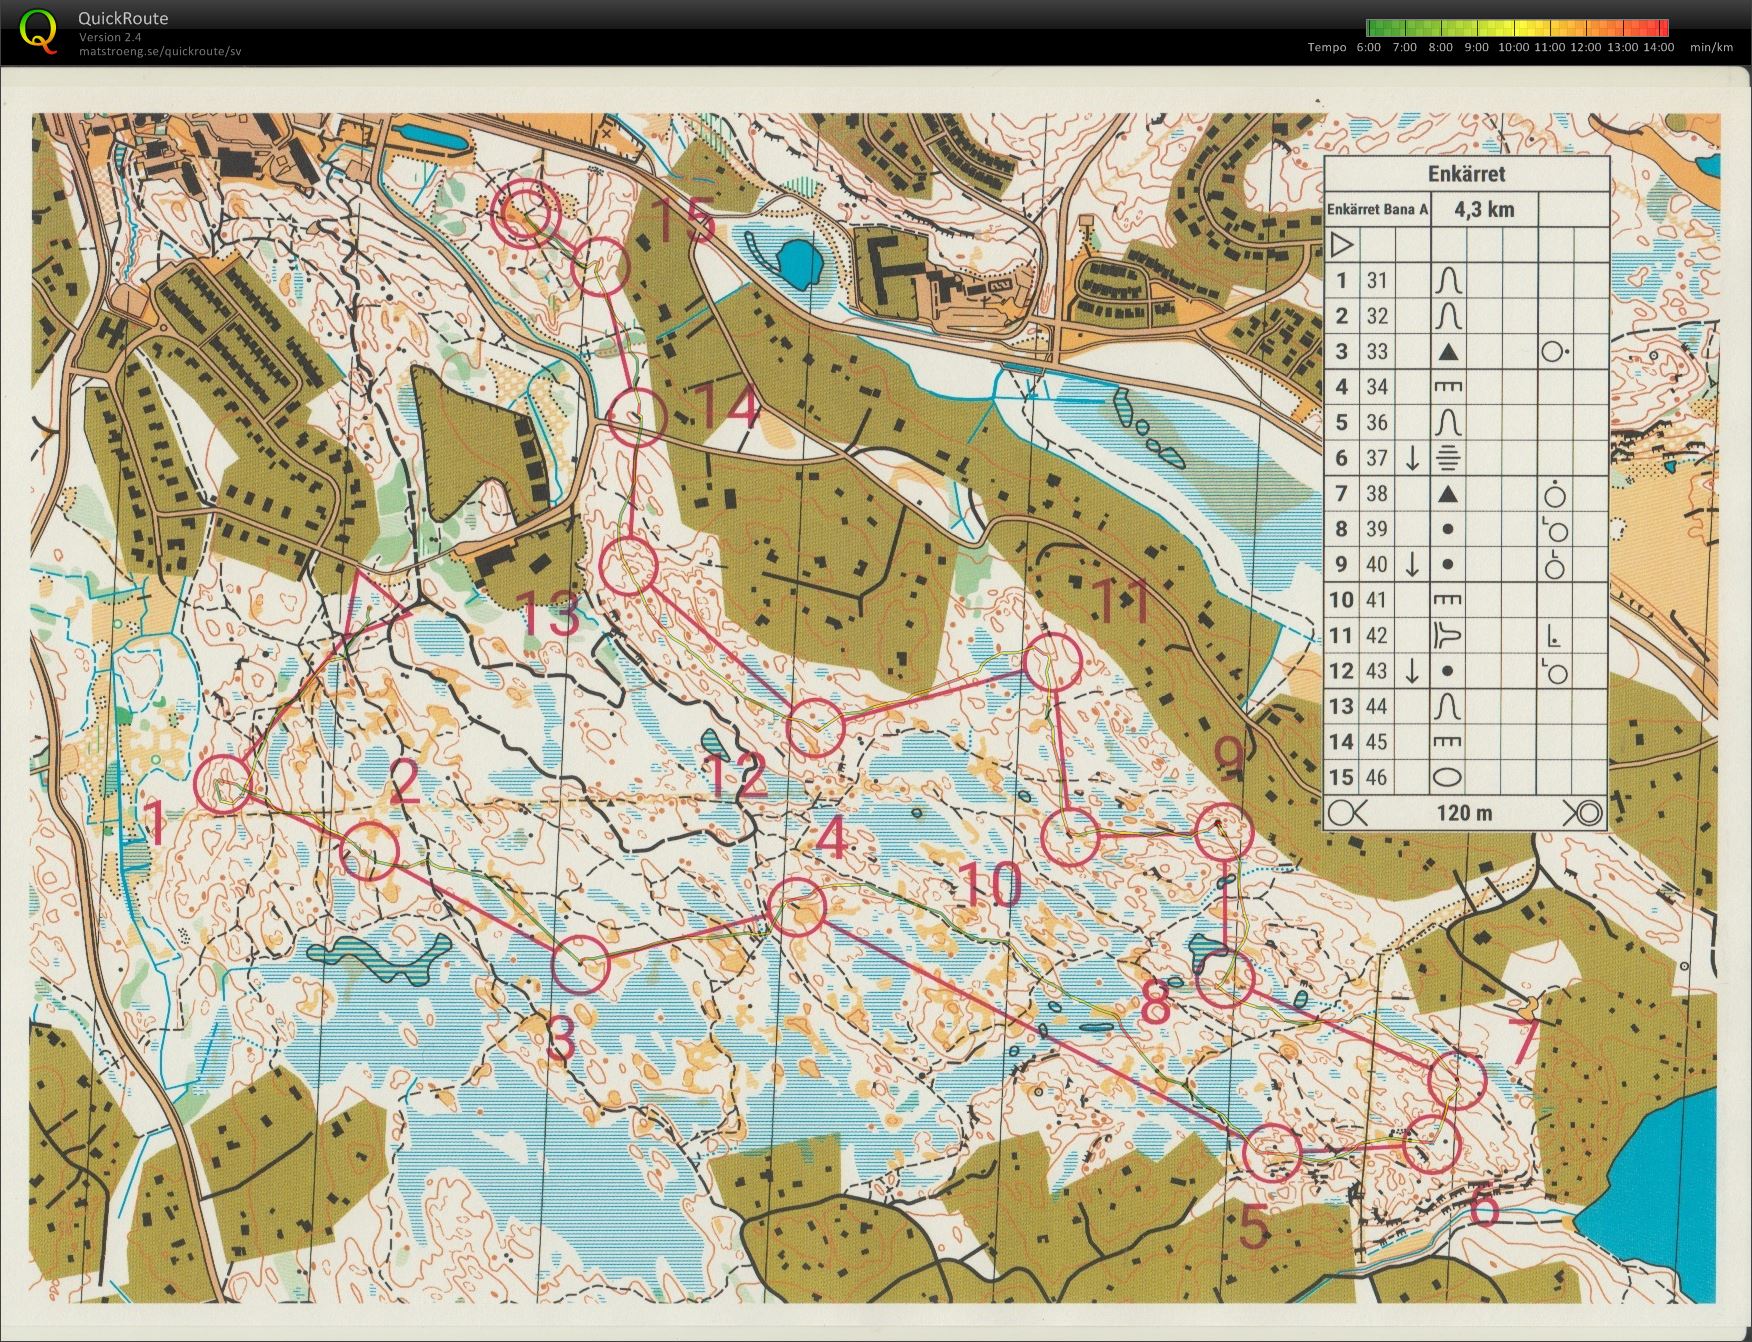Select control circle 1 on the map
The height and width of the screenshot is (1342, 1752).
point(222,784)
